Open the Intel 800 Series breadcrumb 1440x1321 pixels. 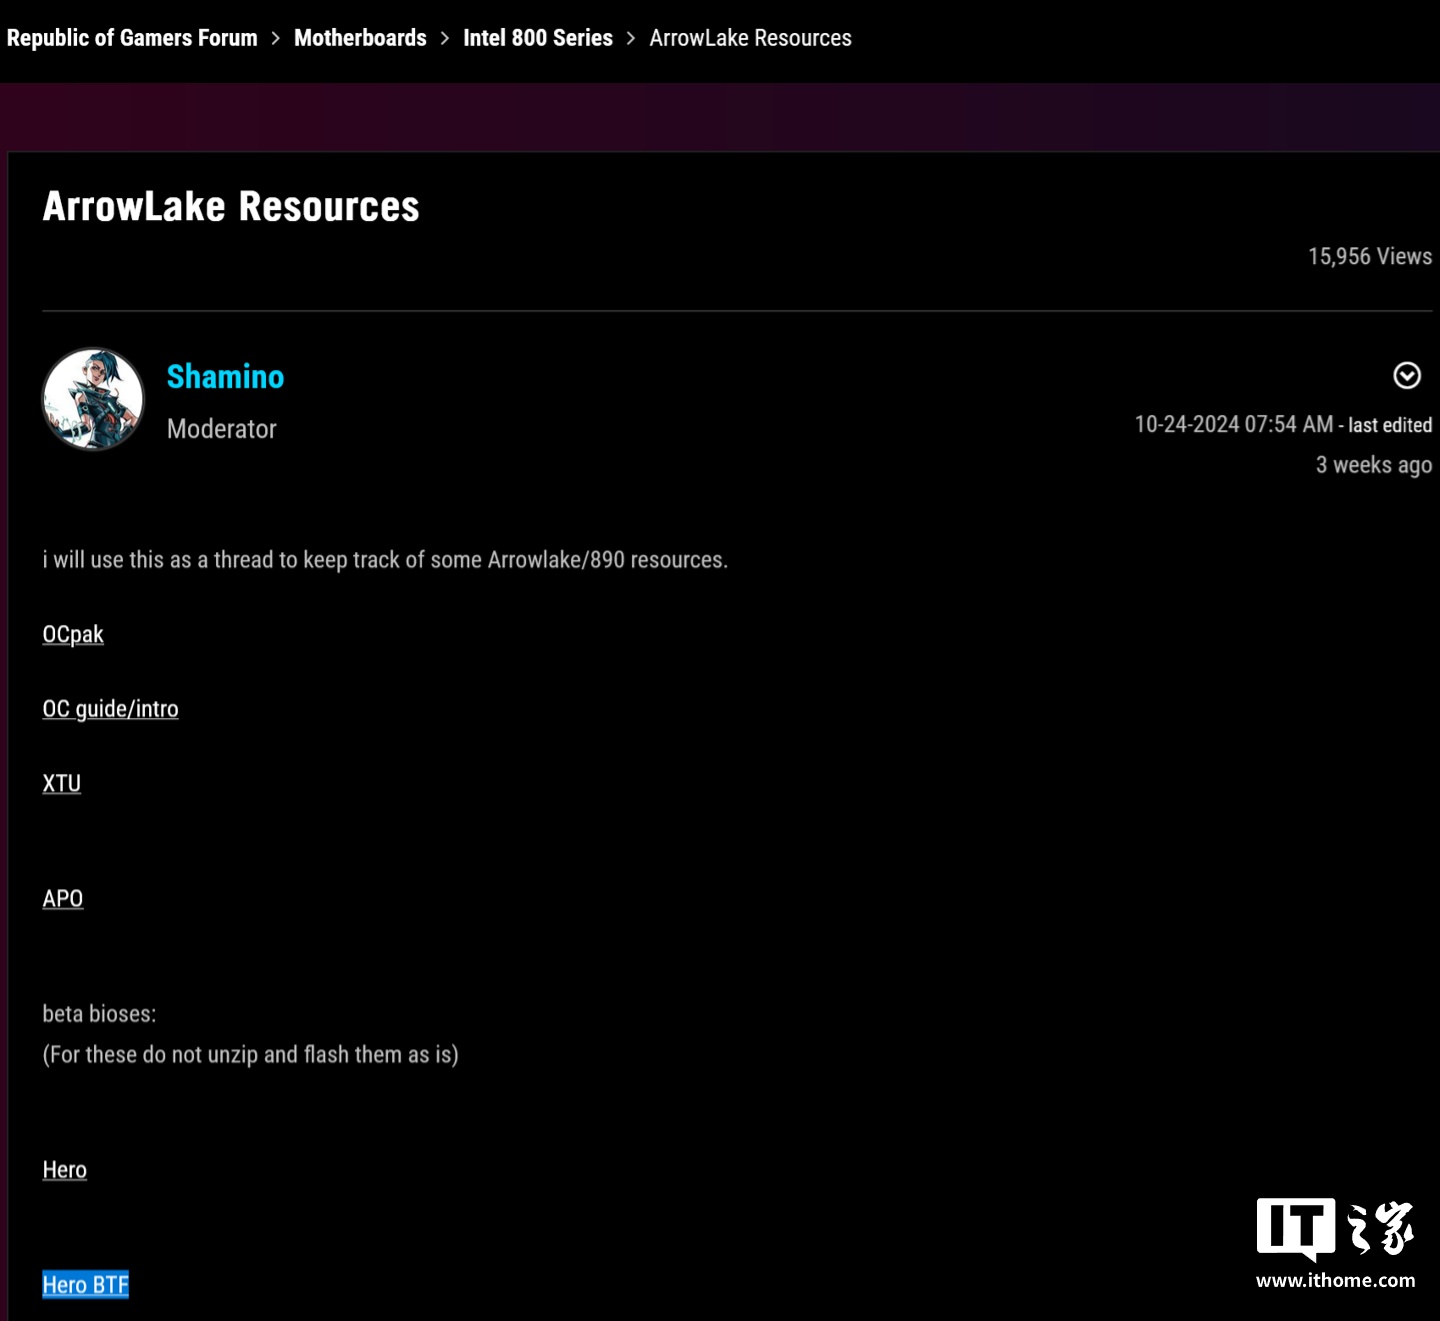point(538,38)
